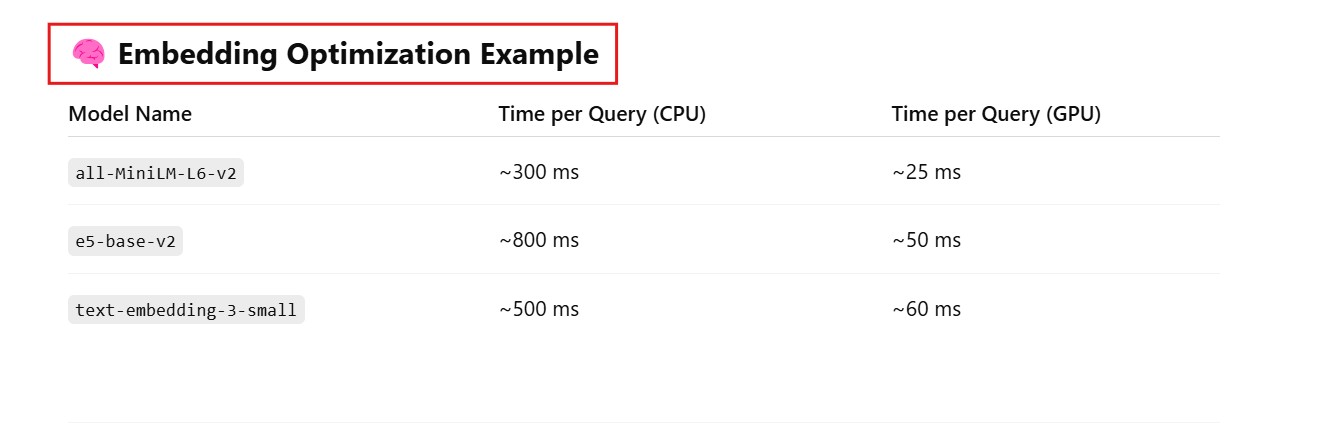
Task: Click the ~60 ms GPU time cell
Action: [x=926, y=309]
